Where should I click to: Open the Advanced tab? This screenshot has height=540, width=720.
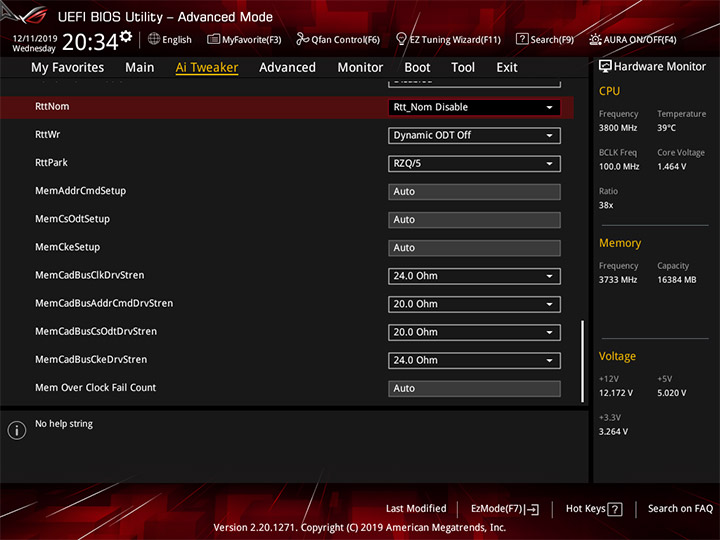click(x=287, y=68)
